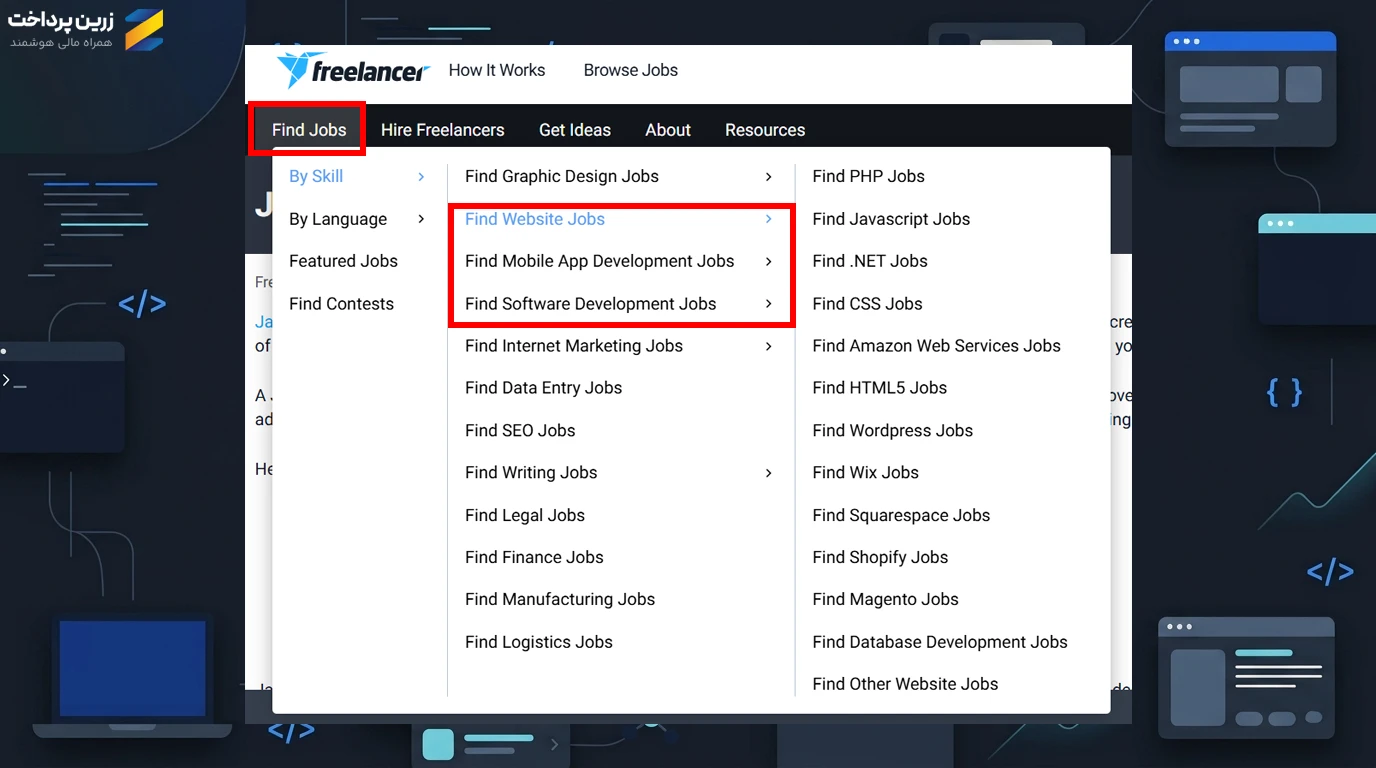Expand the Internet Marketing Jobs chevron
This screenshot has height=768, width=1376.
[x=768, y=347]
